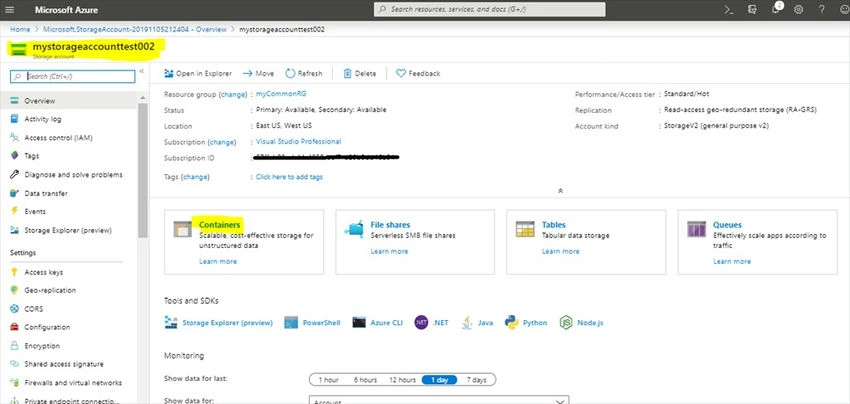Open Microsoft.StorageAccount deployment Overview breadcrumb
Viewport: 850px width, 404px height.
pos(135,29)
